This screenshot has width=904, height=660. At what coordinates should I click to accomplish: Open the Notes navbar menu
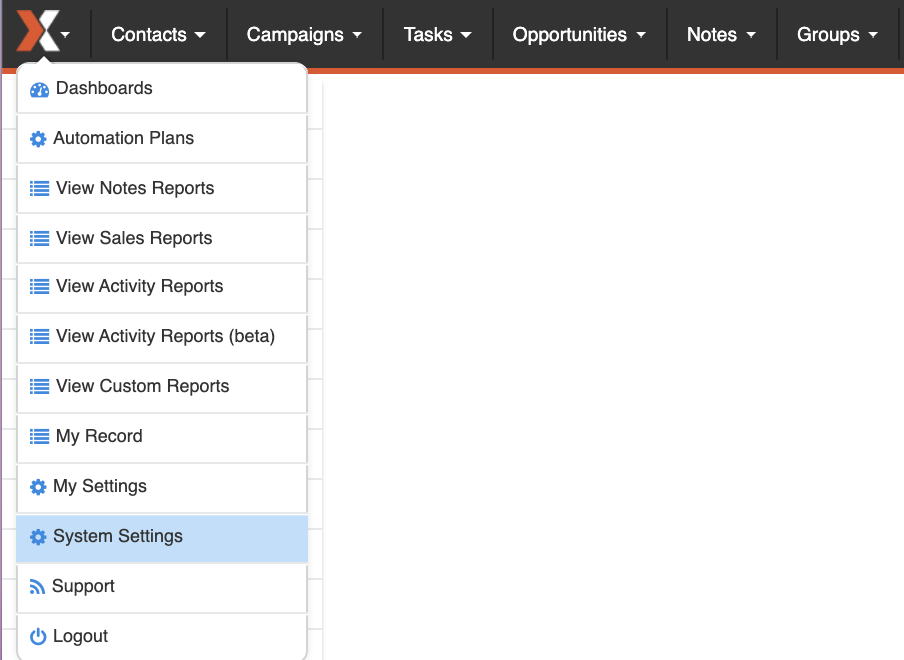[x=721, y=35]
